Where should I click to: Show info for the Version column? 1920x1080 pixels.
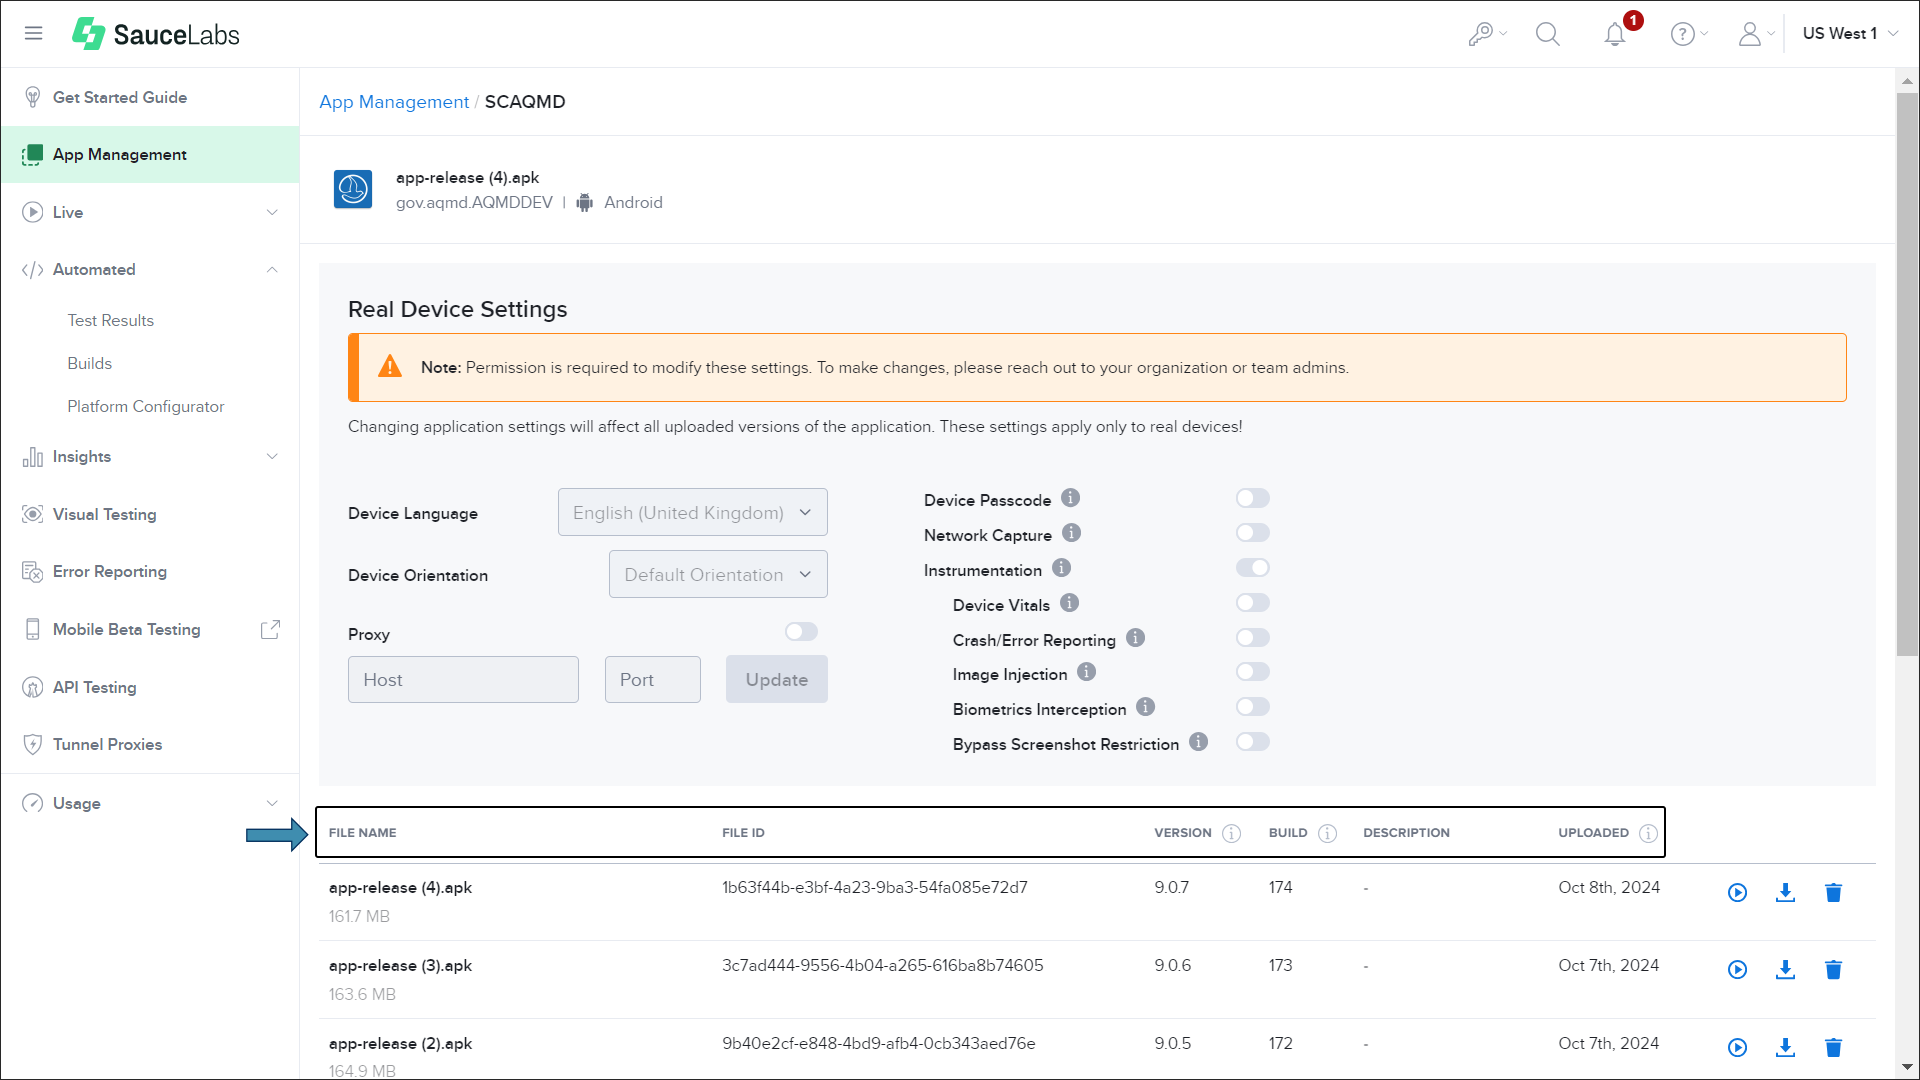pos(1231,834)
